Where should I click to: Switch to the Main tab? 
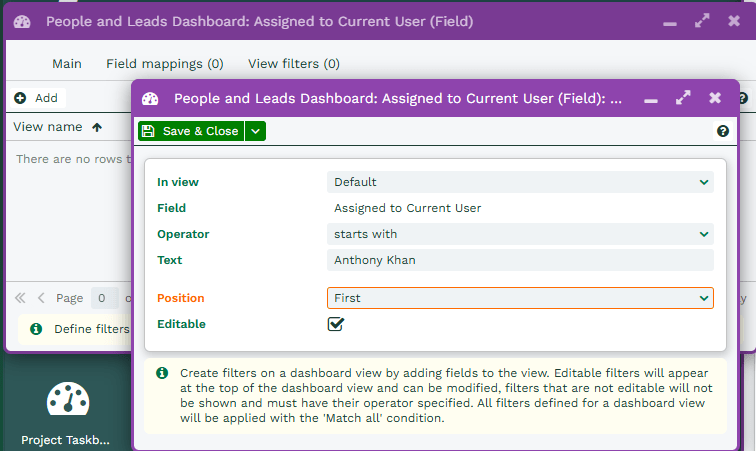(x=67, y=64)
